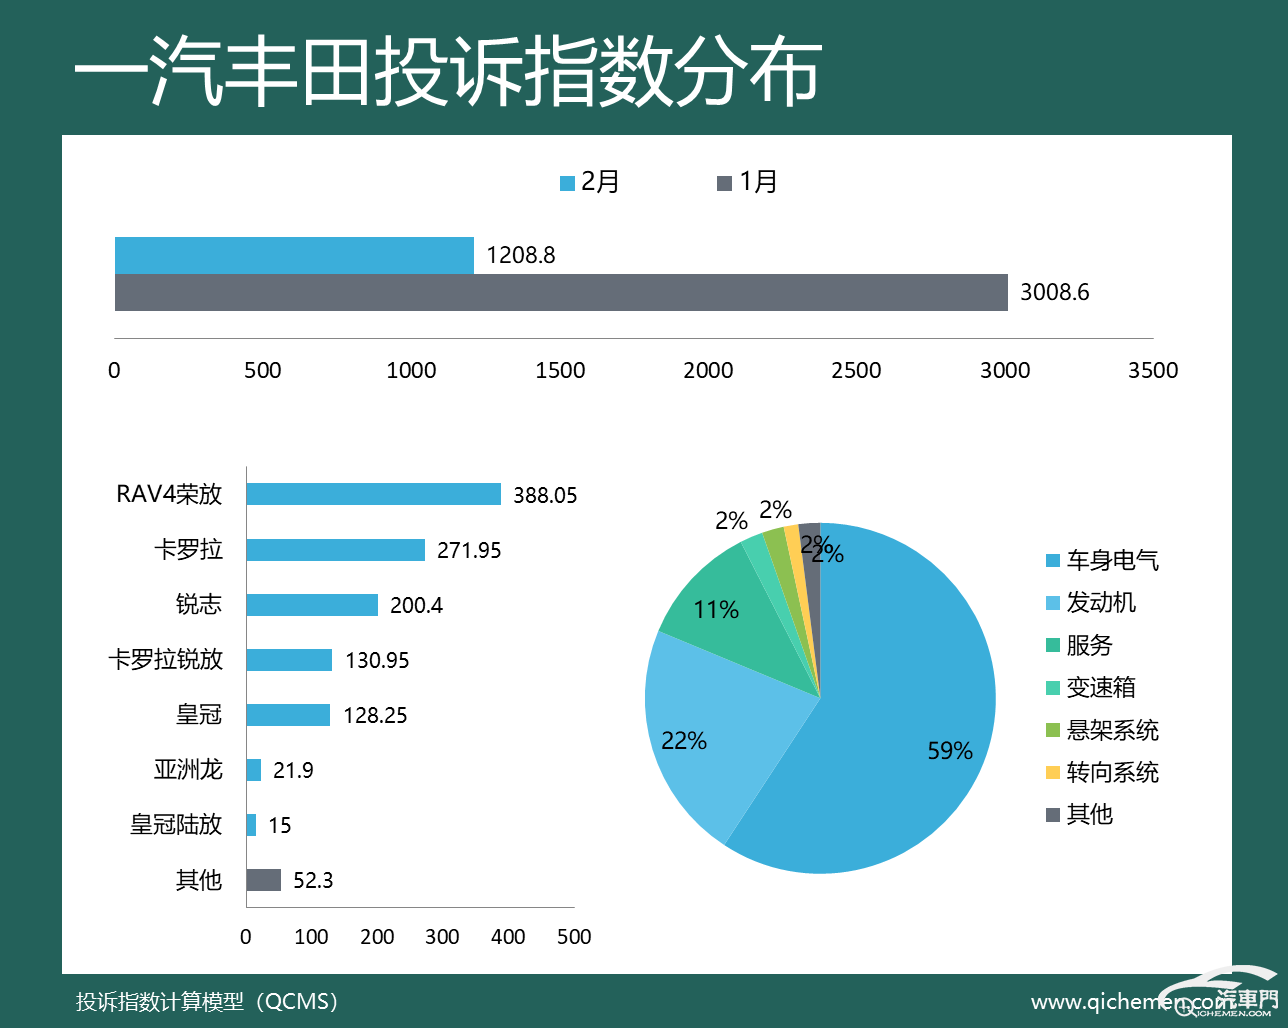
Task: Select the 锐志 200.4 bar
Action: pyautogui.click(x=312, y=605)
